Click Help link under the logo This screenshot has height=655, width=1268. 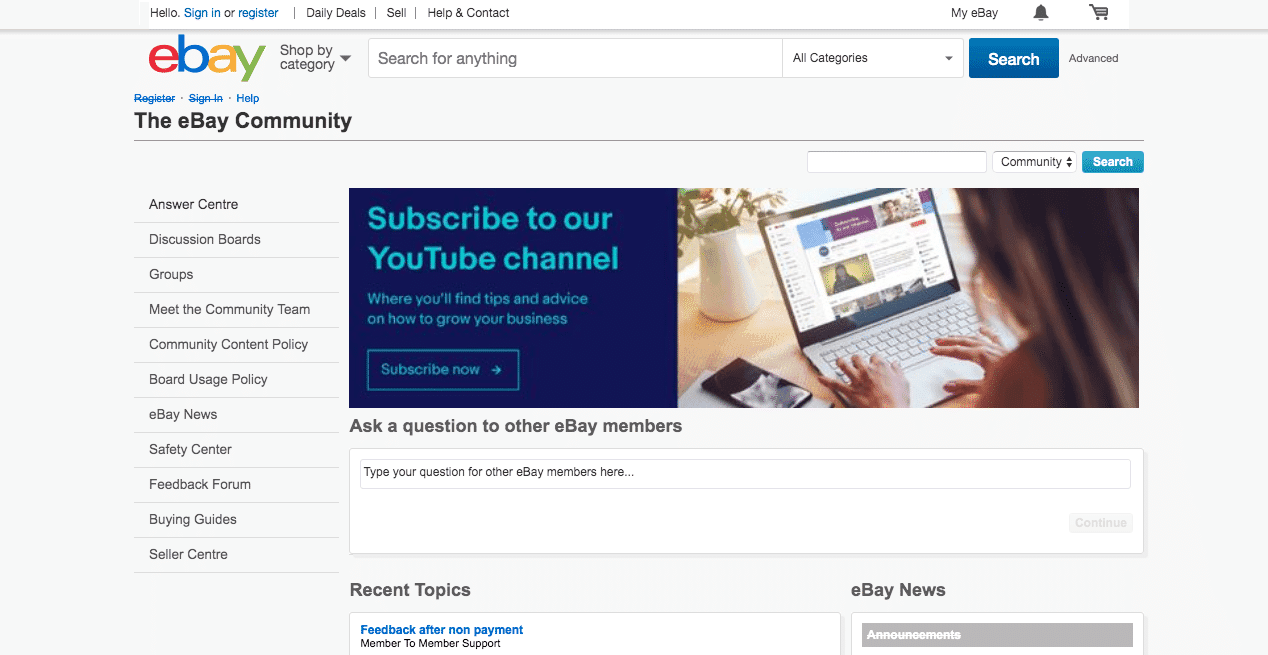(x=247, y=98)
